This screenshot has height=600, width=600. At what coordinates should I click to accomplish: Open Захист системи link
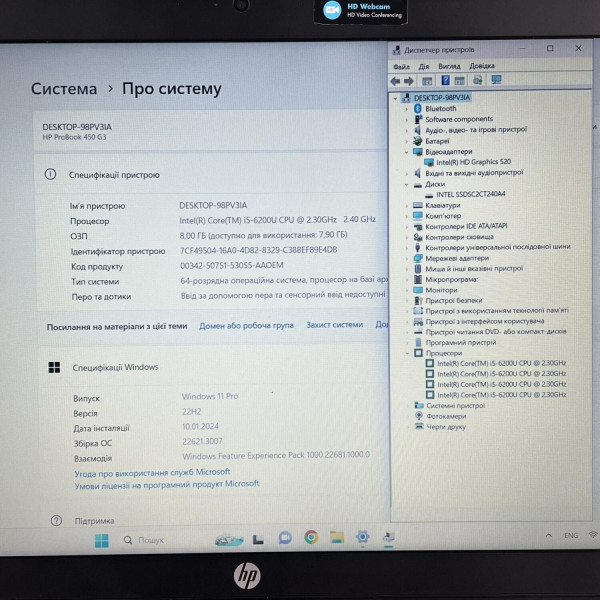tap(334, 324)
